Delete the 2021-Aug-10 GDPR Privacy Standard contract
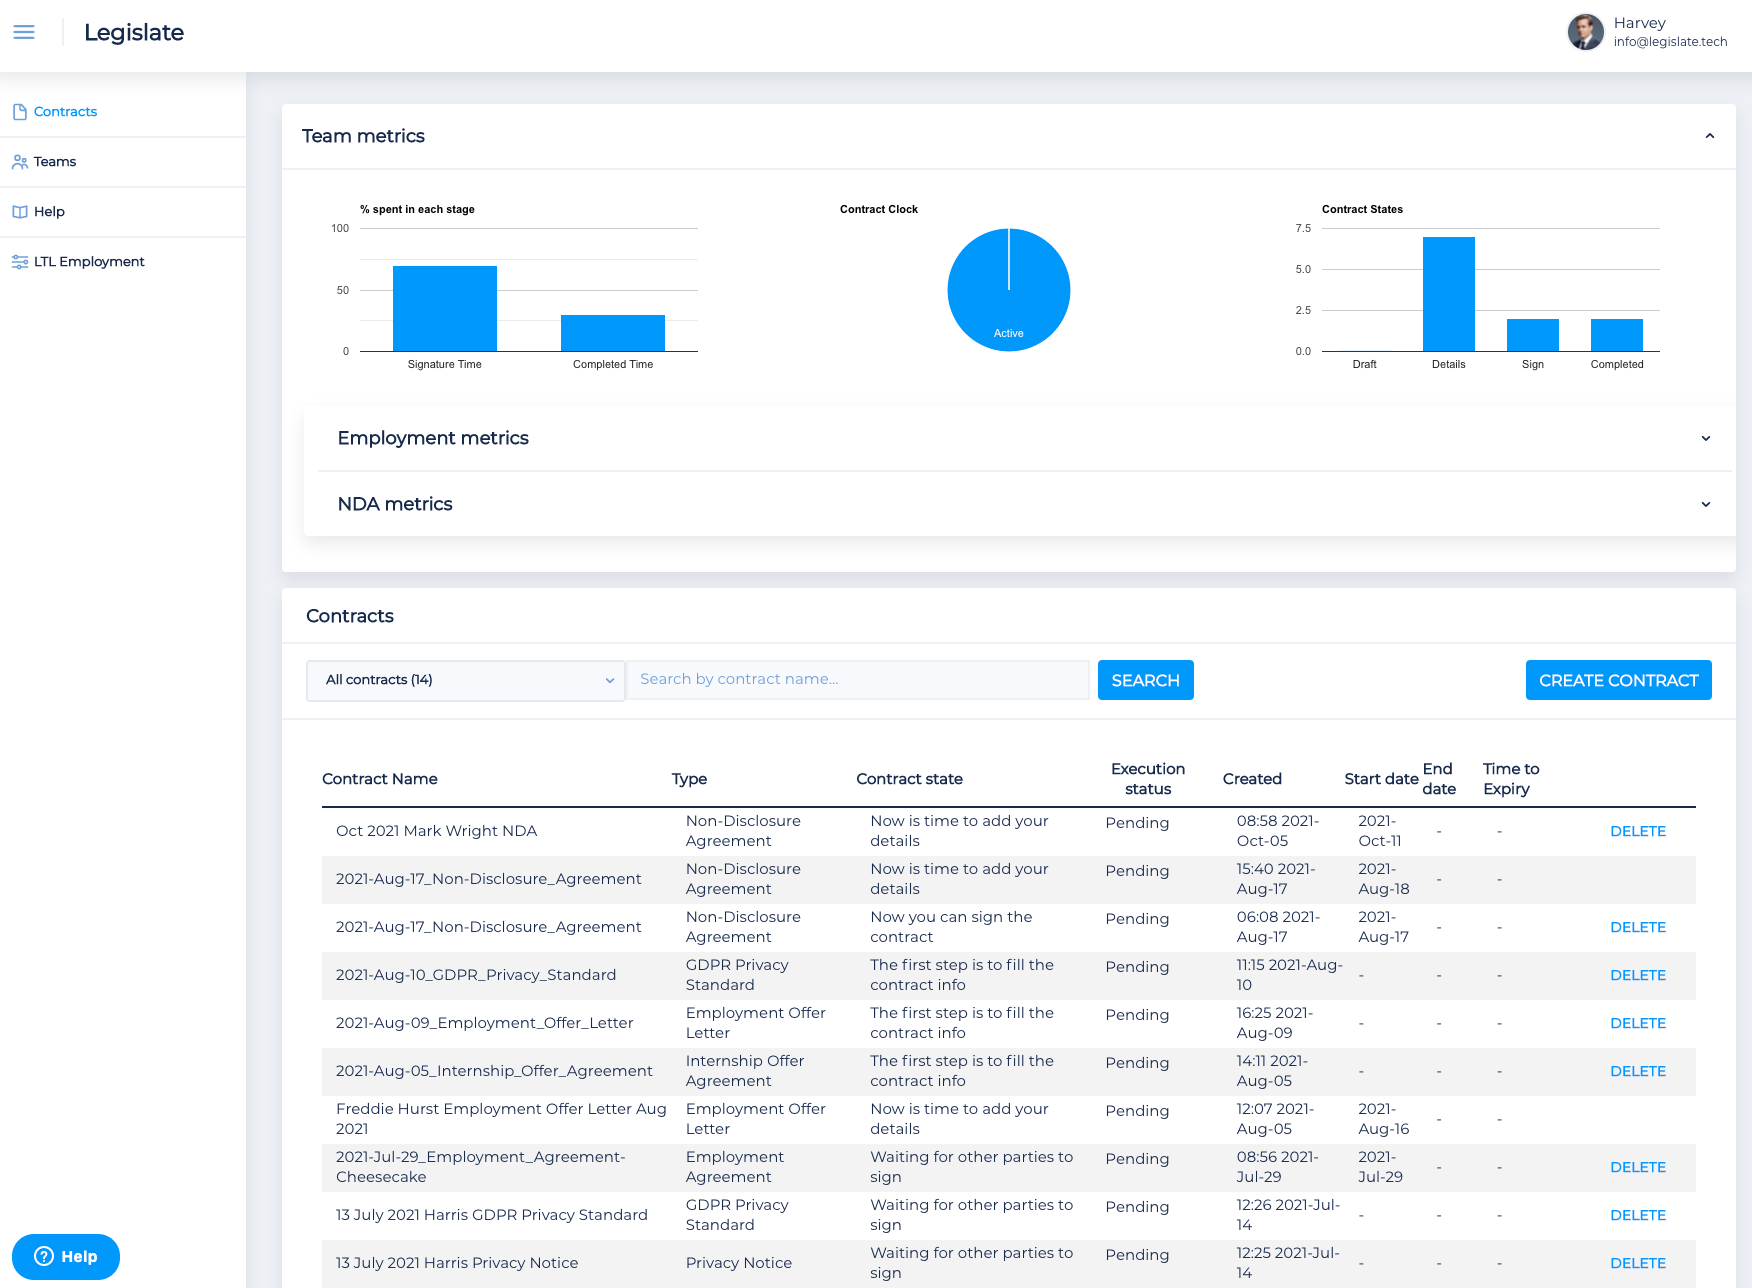 pos(1637,975)
